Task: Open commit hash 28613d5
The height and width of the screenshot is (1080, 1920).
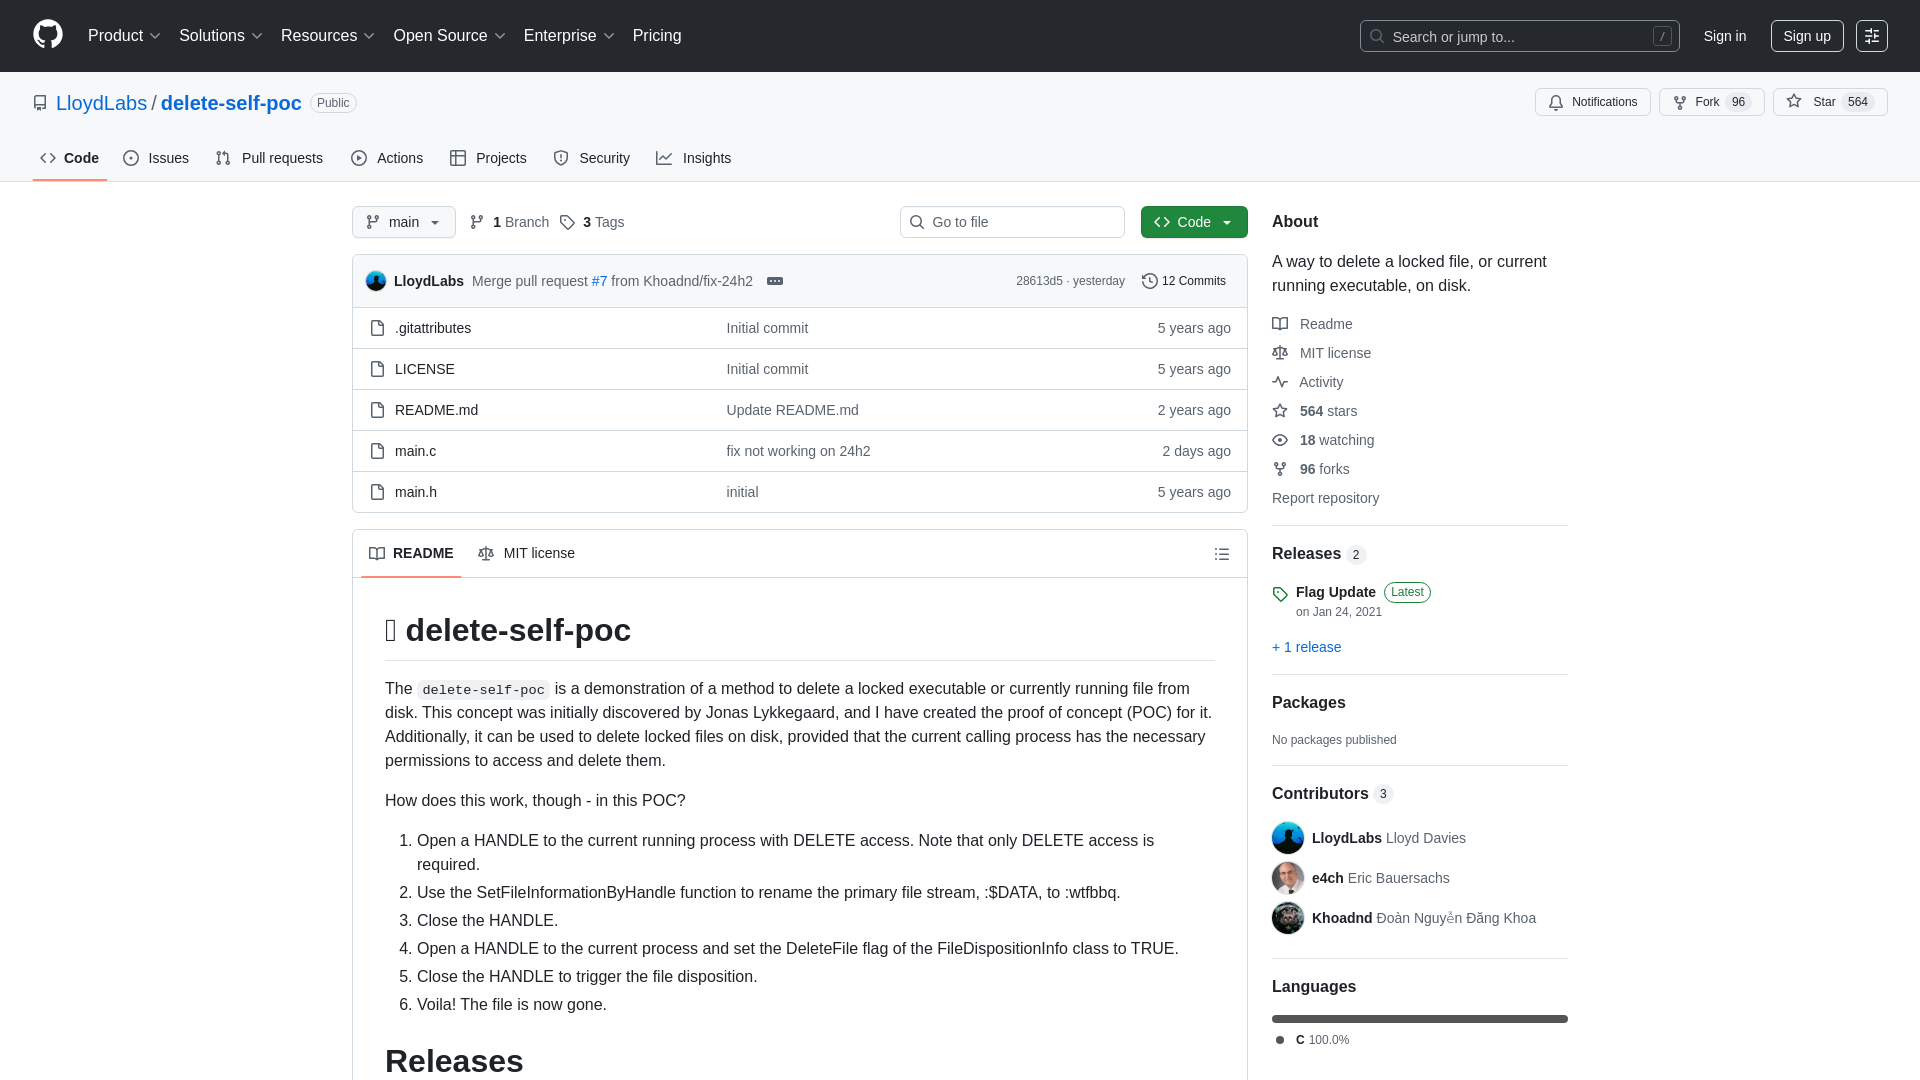Action: tap(1039, 281)
